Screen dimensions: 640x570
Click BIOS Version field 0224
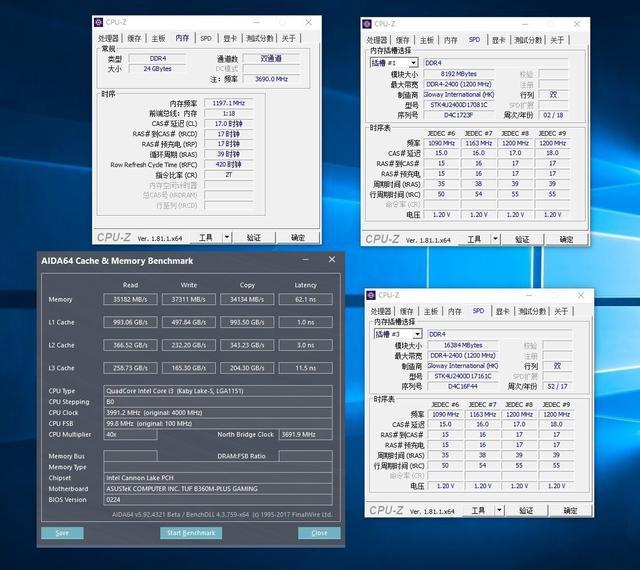point(218,499)
